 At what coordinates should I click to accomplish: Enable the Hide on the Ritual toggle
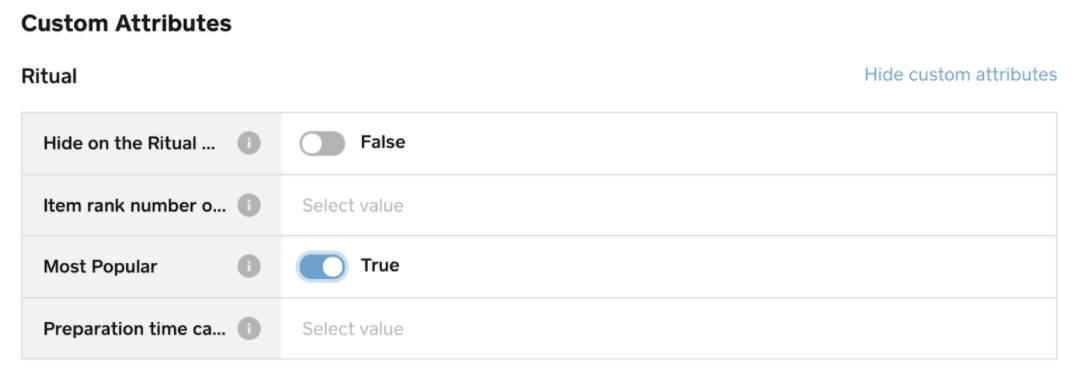tap(322, 143)
